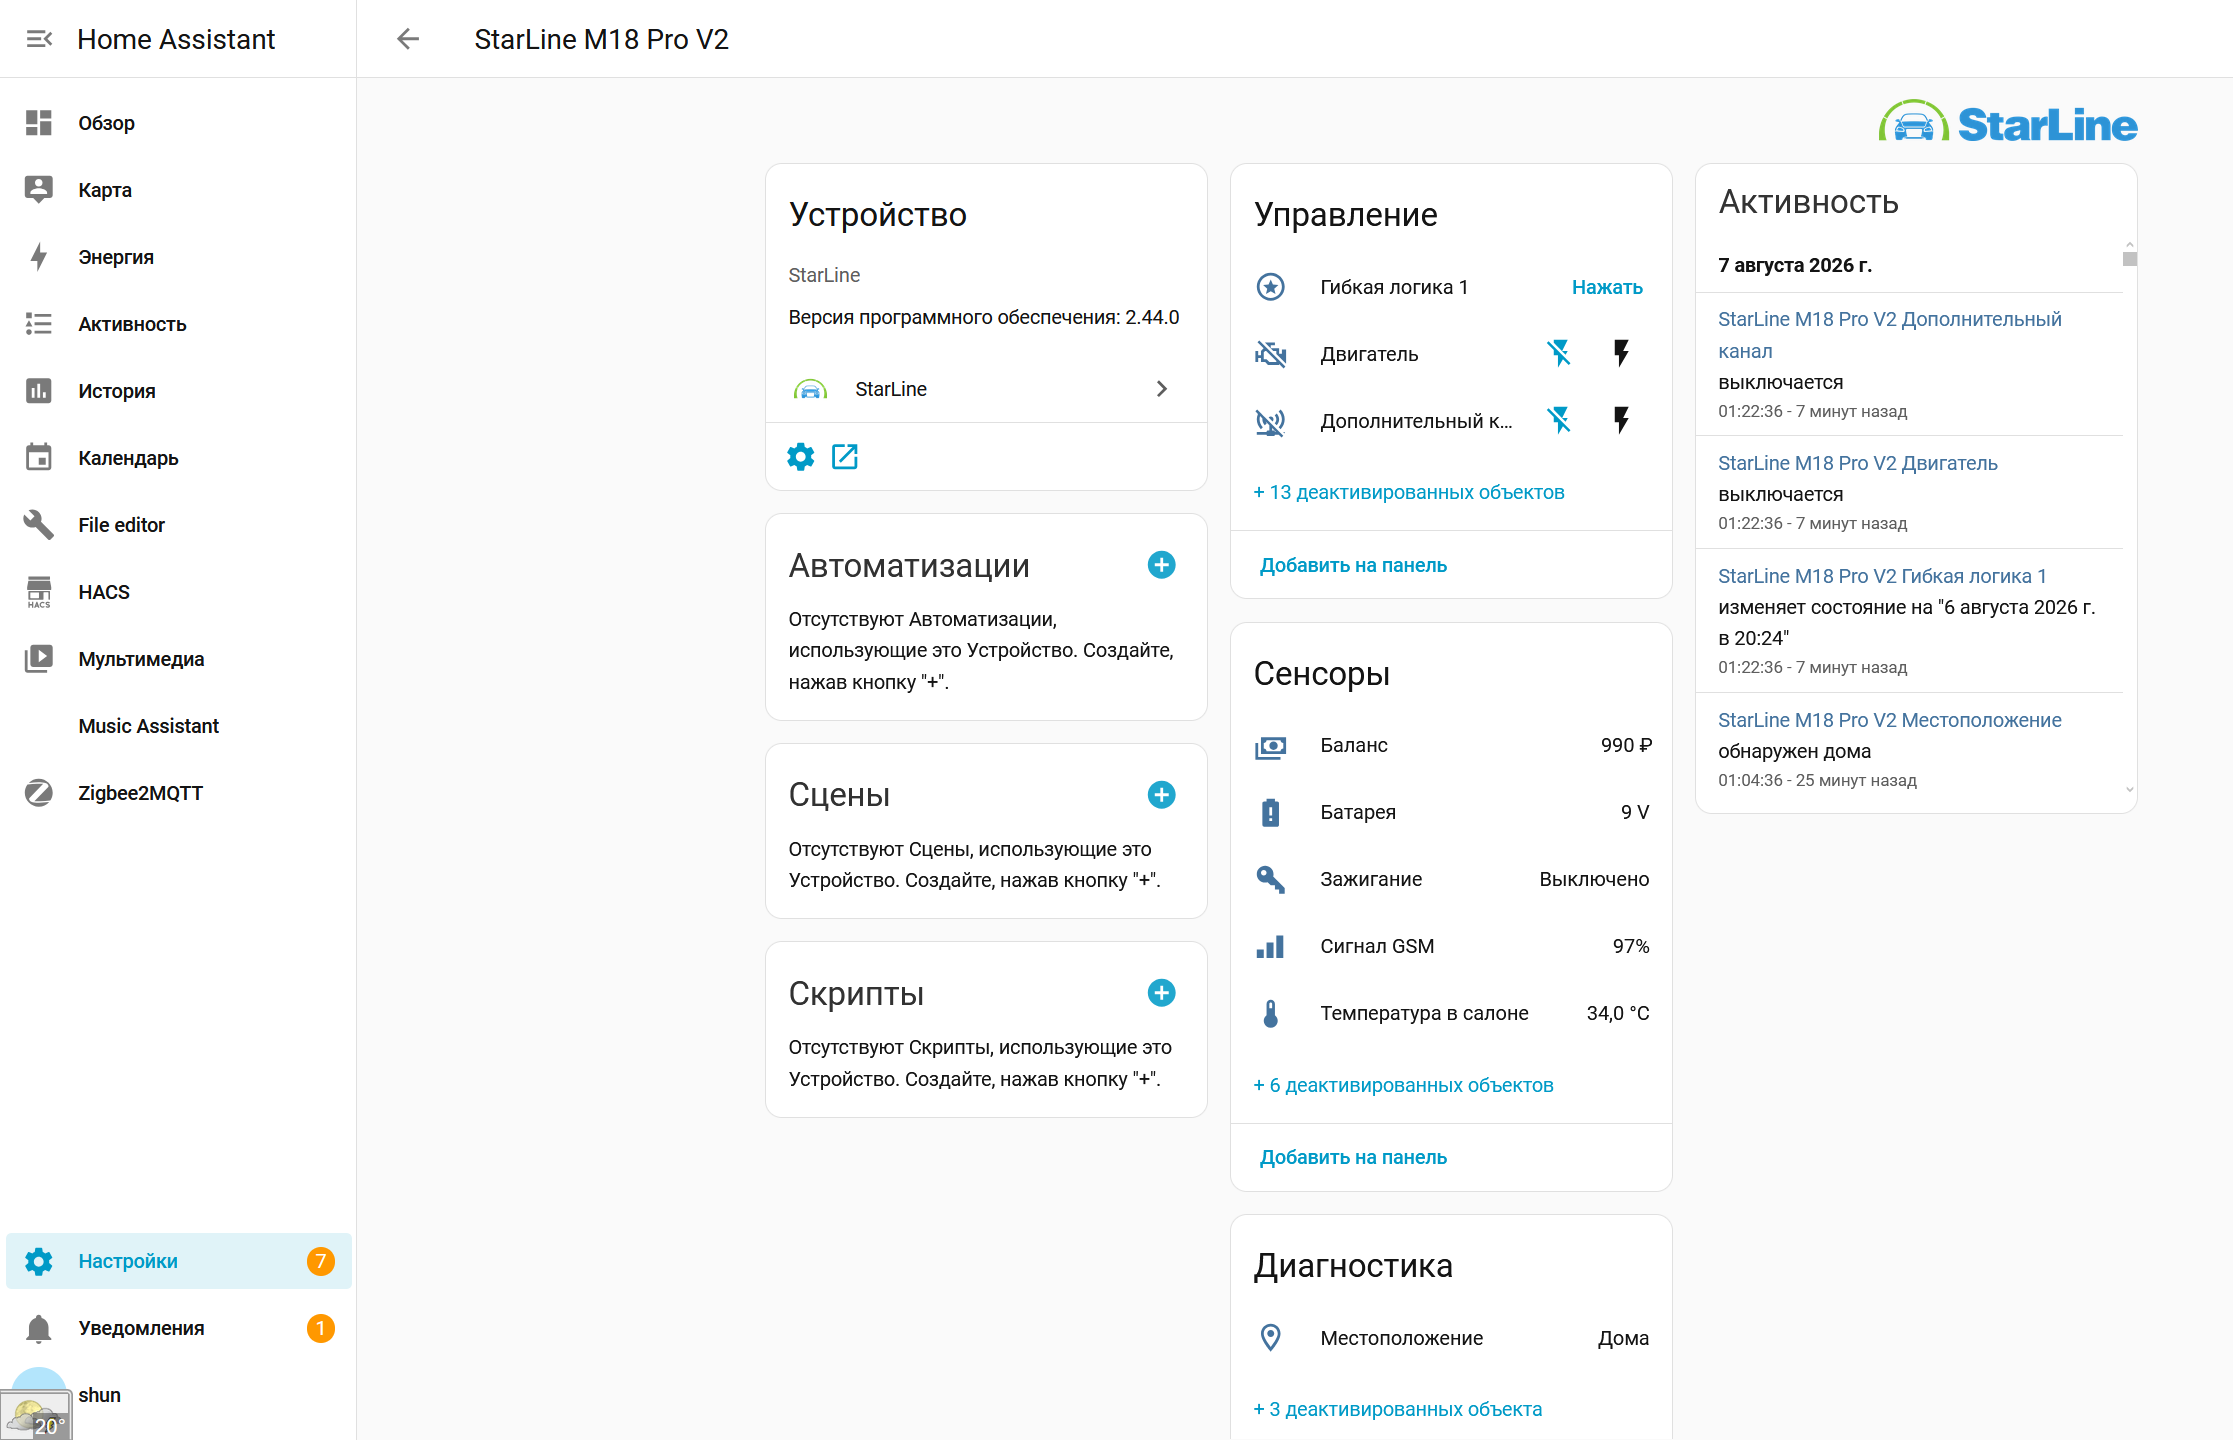Click the Температура в салоне value 34,0 °C
This screenshot has width=2233, height=1440.
click(1618, 1013)
